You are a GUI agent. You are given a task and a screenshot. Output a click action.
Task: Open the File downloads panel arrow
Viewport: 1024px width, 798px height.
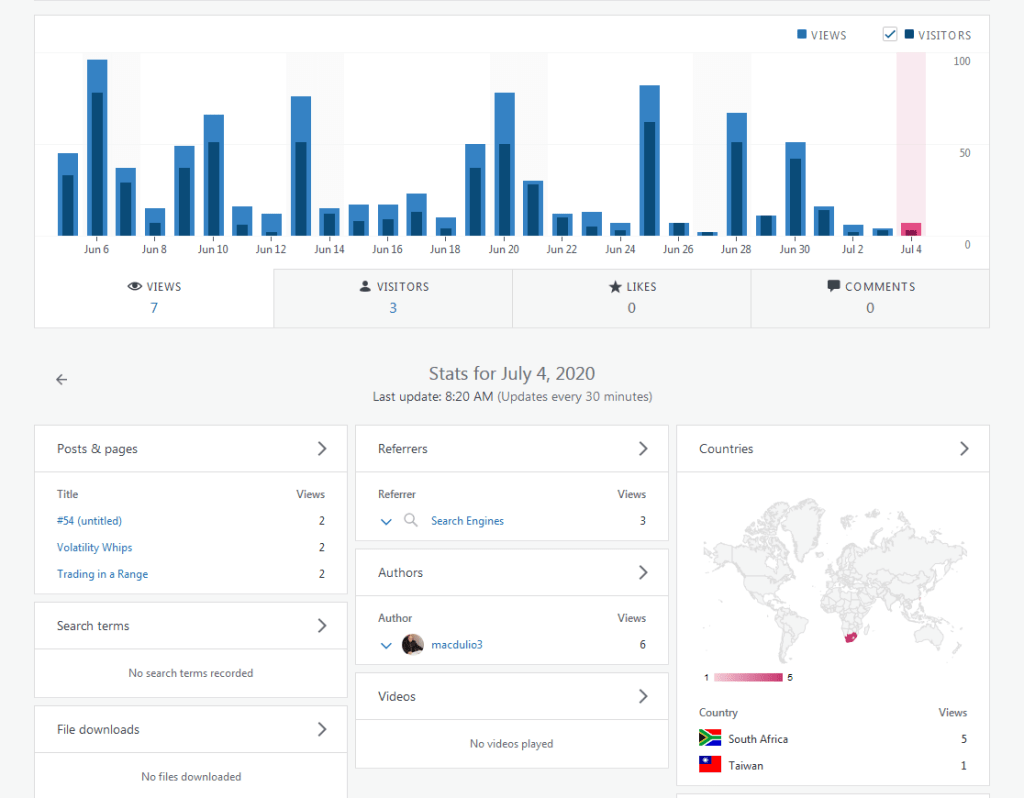322,730
